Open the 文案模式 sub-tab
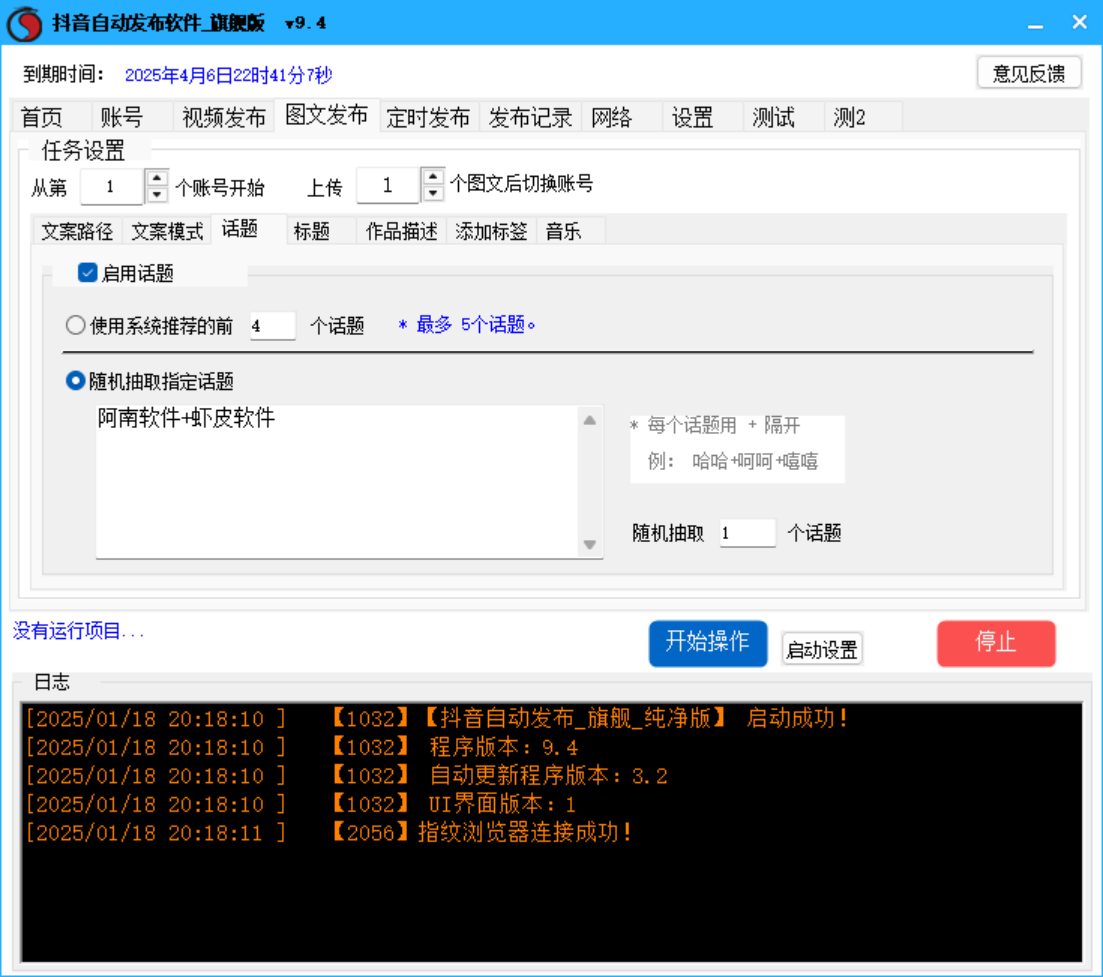 coord(167,231)
